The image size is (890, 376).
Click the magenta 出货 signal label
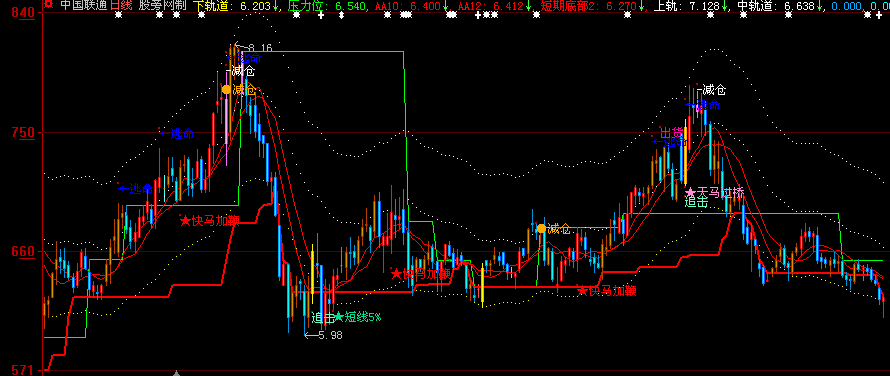[x=671, y=132]
